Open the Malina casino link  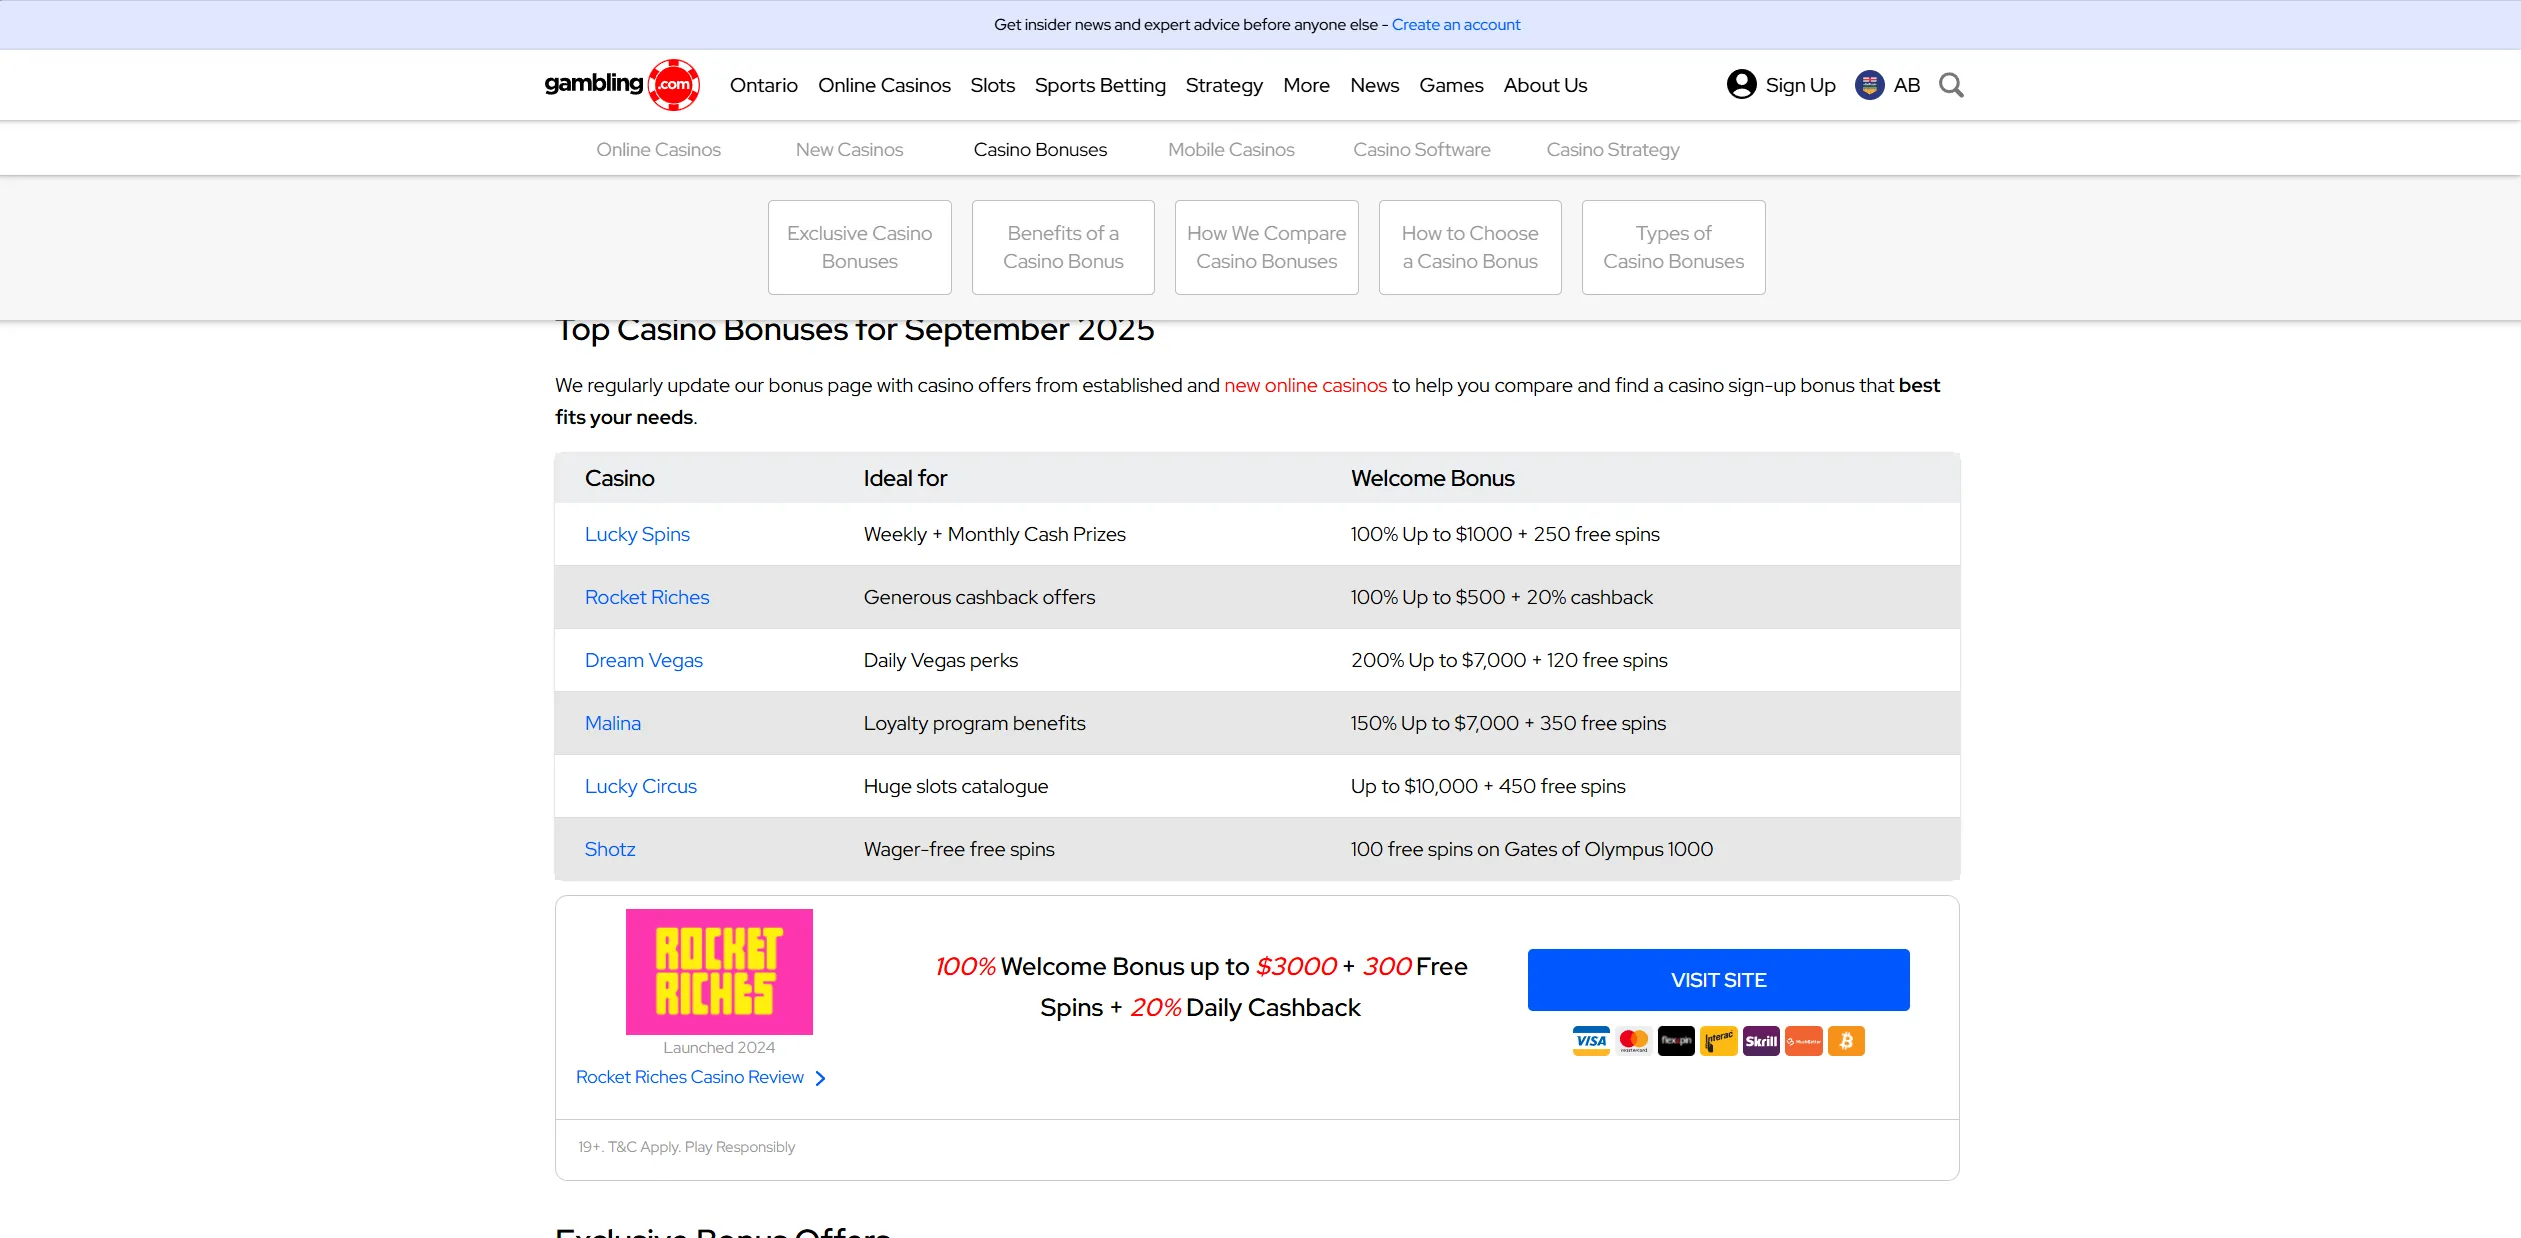(x=613, y=723)
